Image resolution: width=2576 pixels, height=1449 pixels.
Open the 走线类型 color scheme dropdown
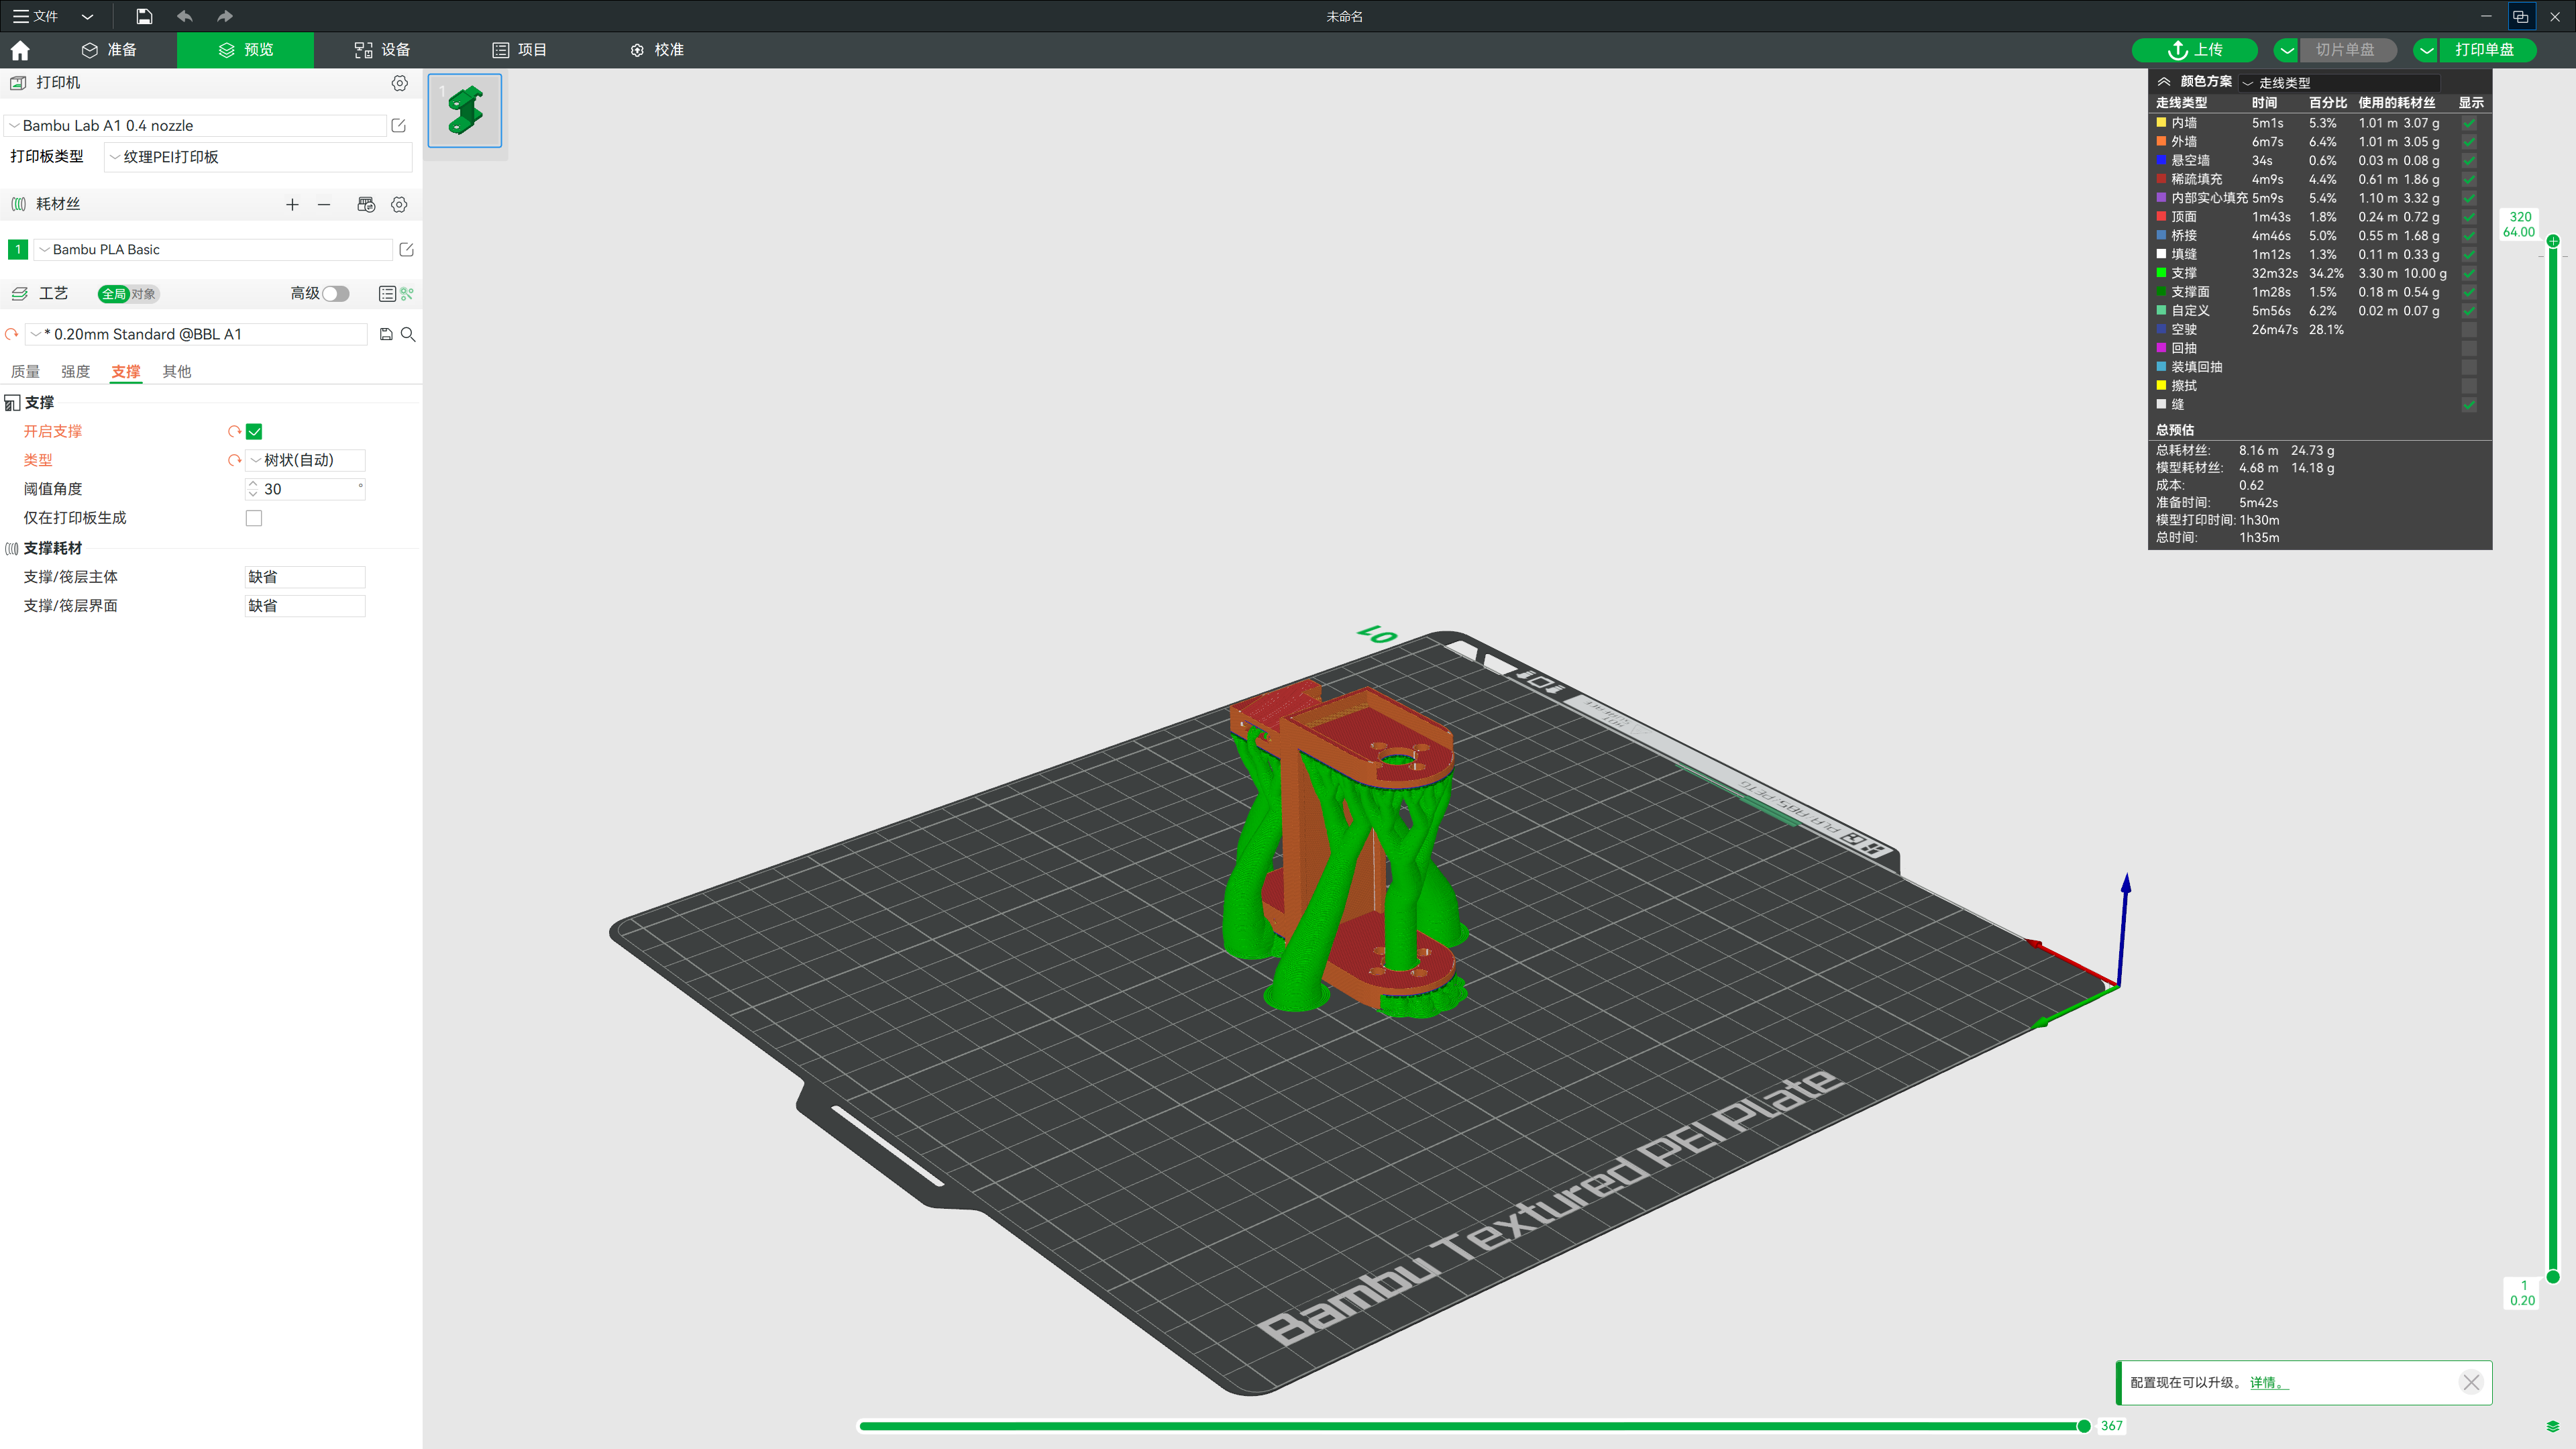pos(2340,83)
